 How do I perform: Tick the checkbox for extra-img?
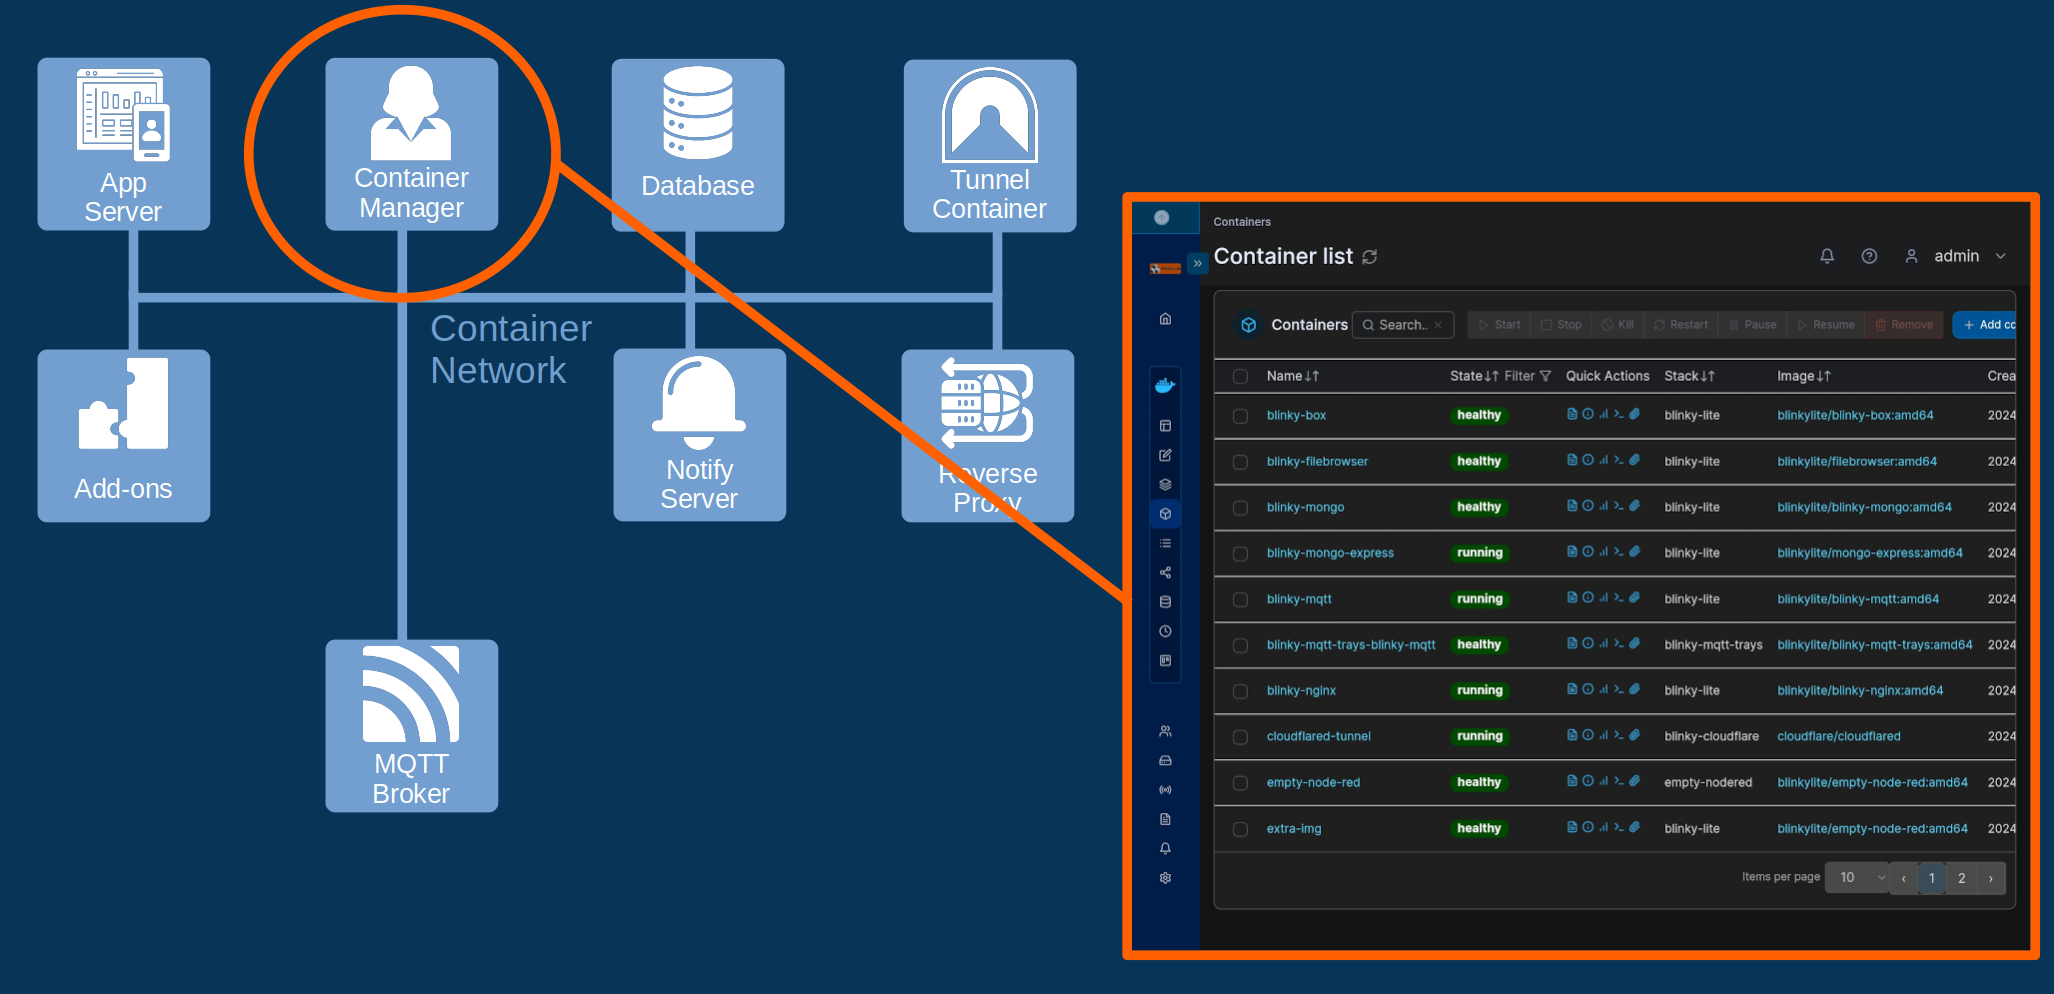pos(1240,829)
